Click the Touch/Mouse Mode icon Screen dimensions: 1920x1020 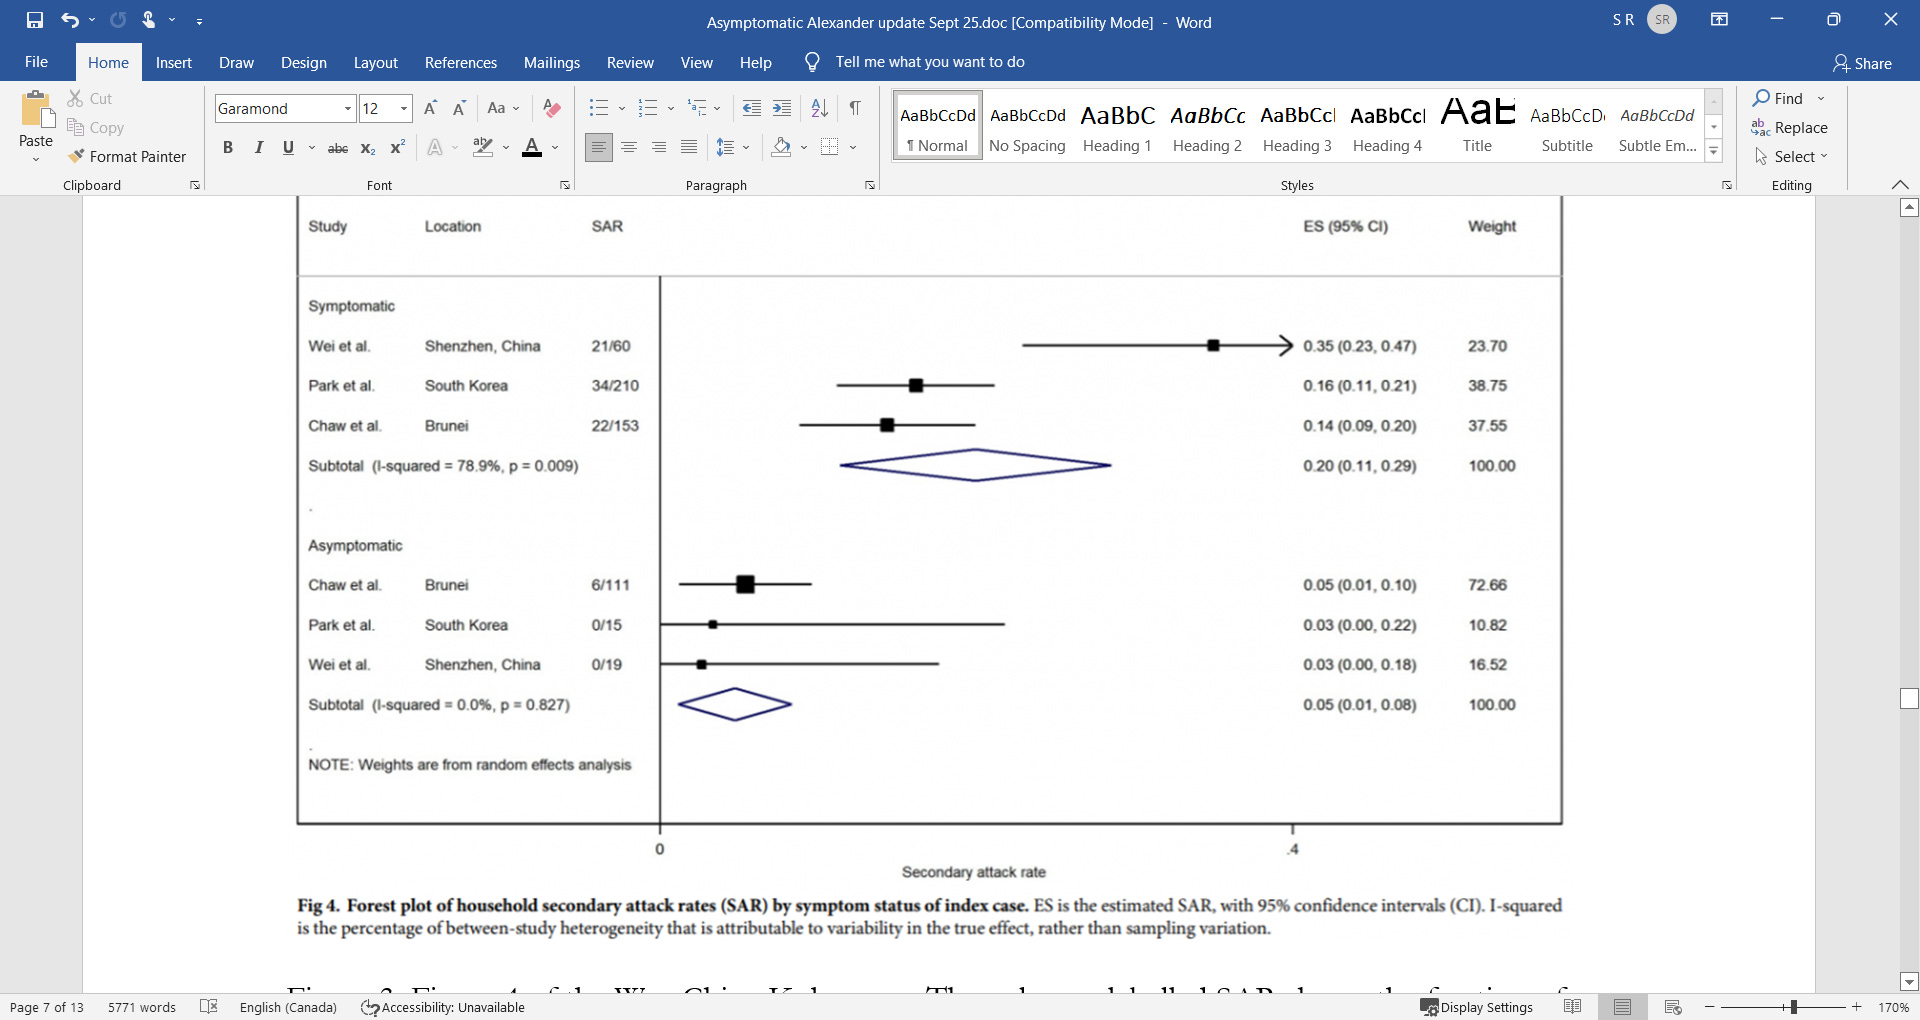click(149, 20)
